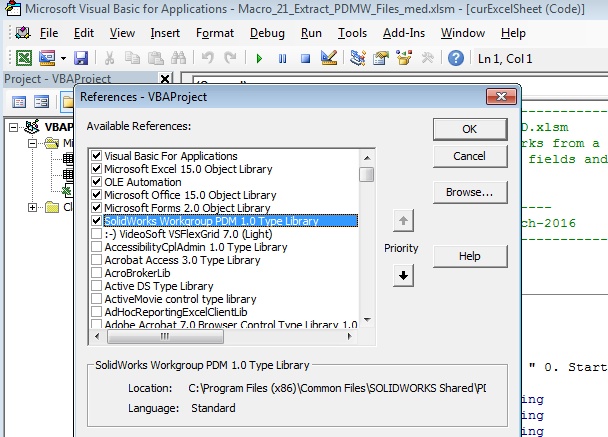Close the Project - VBAProject panel

(165, 79)
